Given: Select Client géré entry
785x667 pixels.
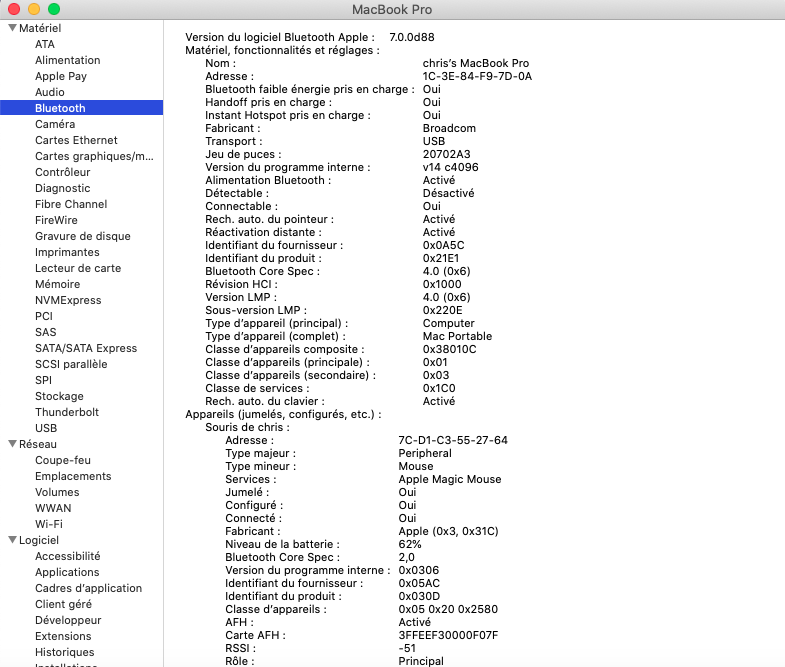Looking at the screenshot, I should pos(63,604).
